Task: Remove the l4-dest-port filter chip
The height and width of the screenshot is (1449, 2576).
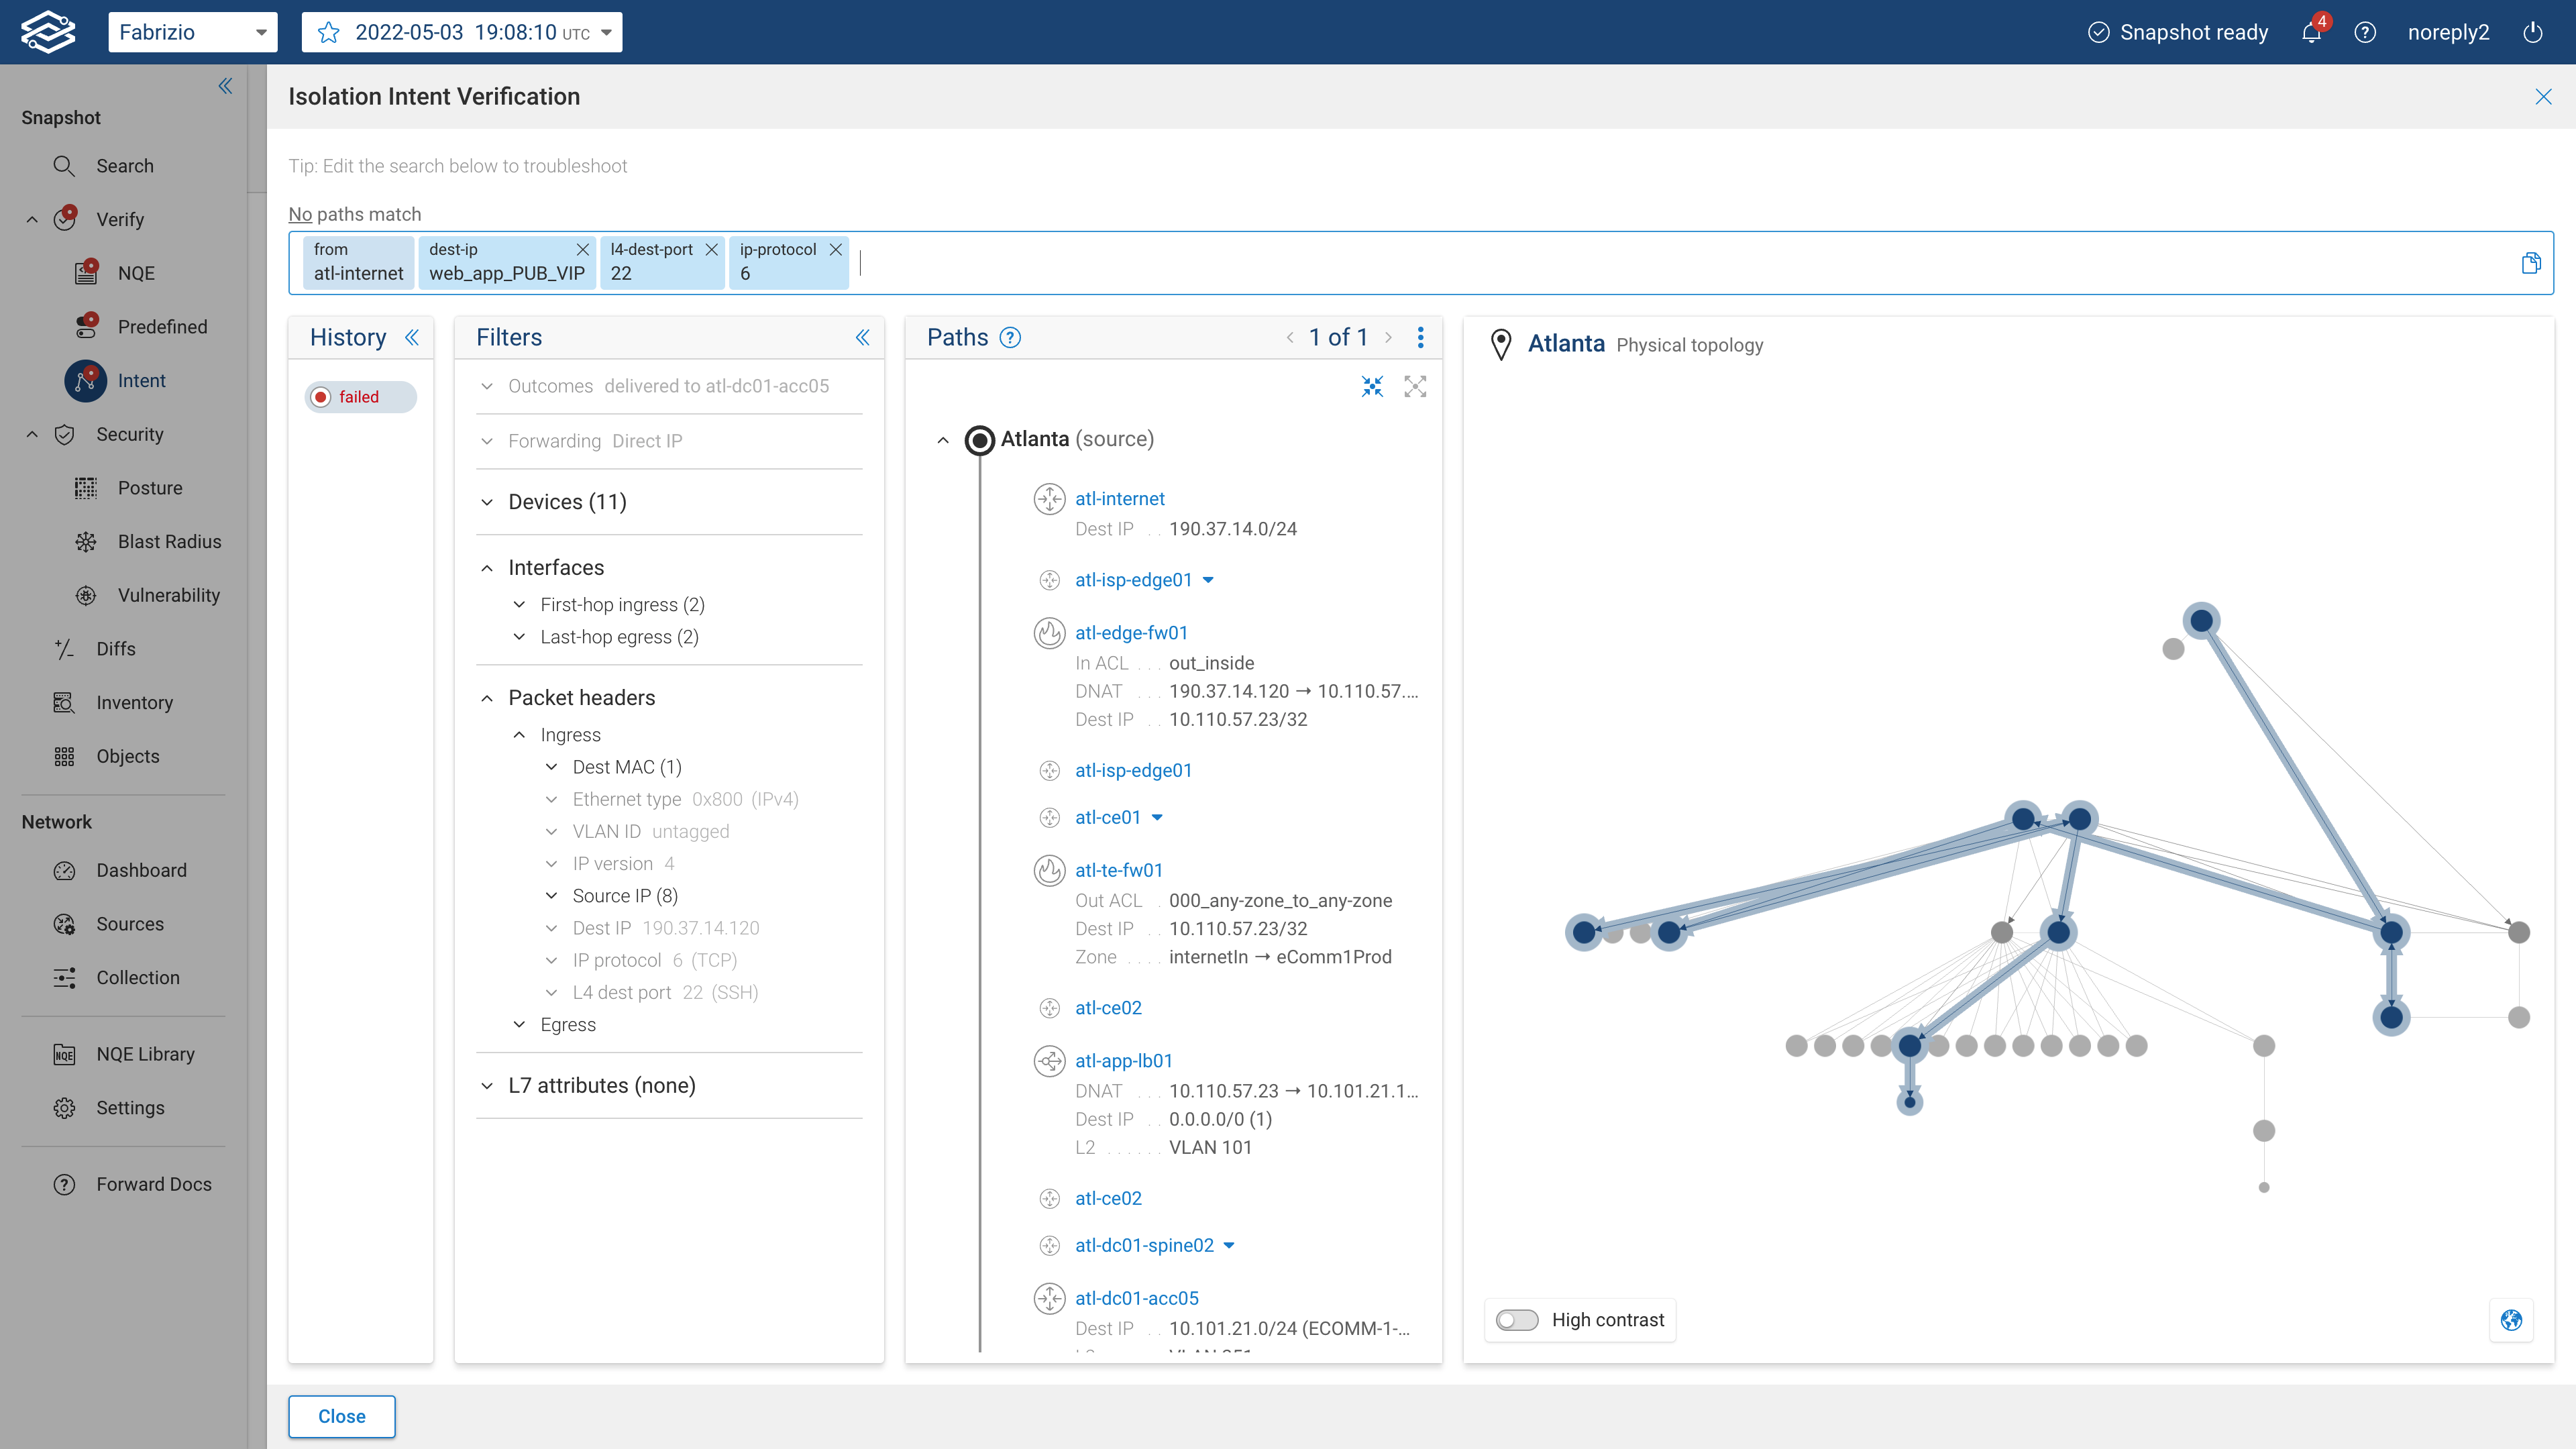Action: [711, 249]
